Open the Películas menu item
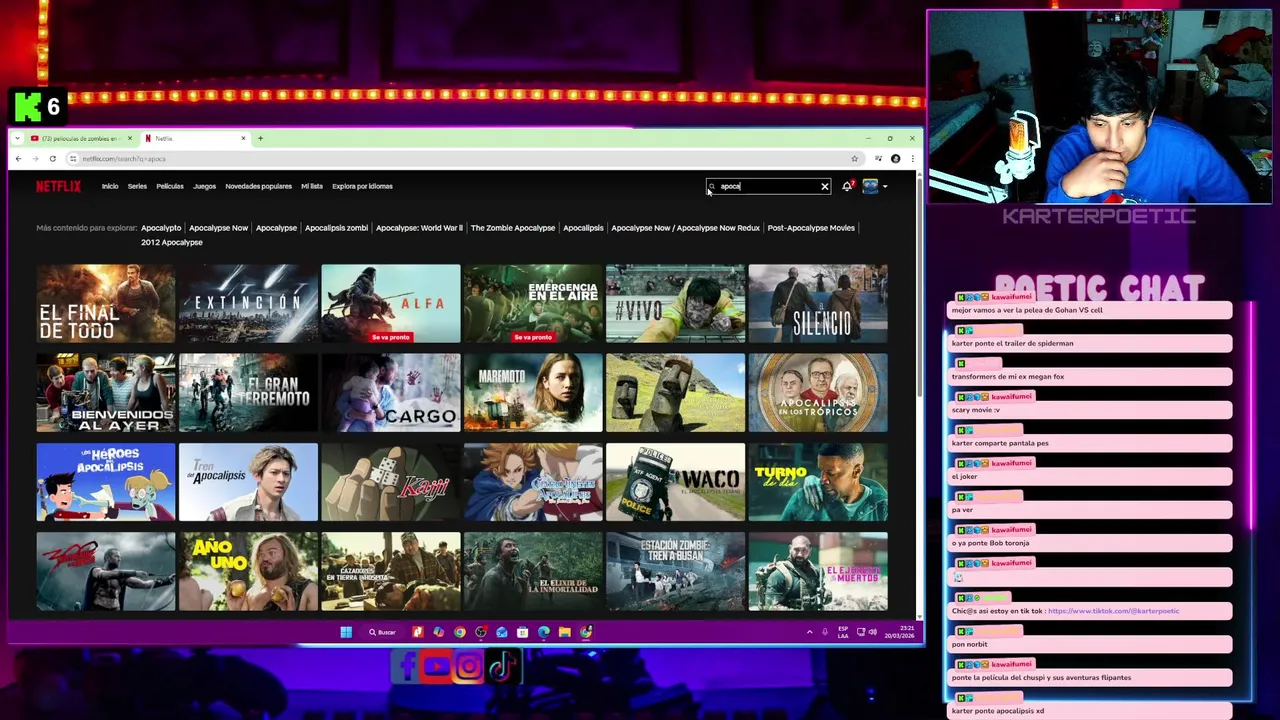Image resolution: width=1280 pixels, height=720 pixels. point(170,186)
